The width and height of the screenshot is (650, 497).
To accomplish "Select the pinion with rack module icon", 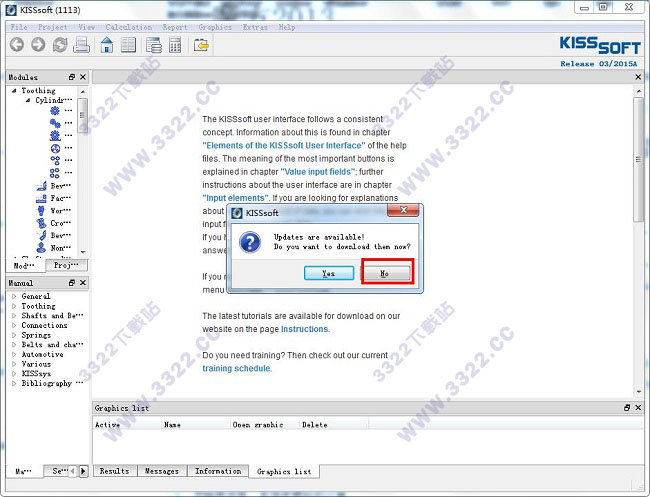I will [55, 136].
